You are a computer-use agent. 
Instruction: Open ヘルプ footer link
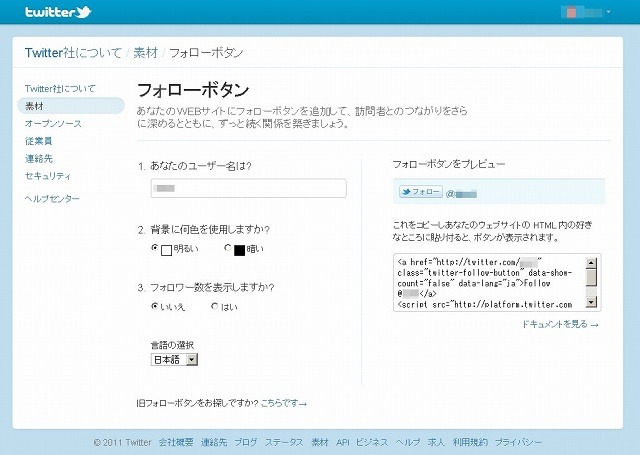408,442
